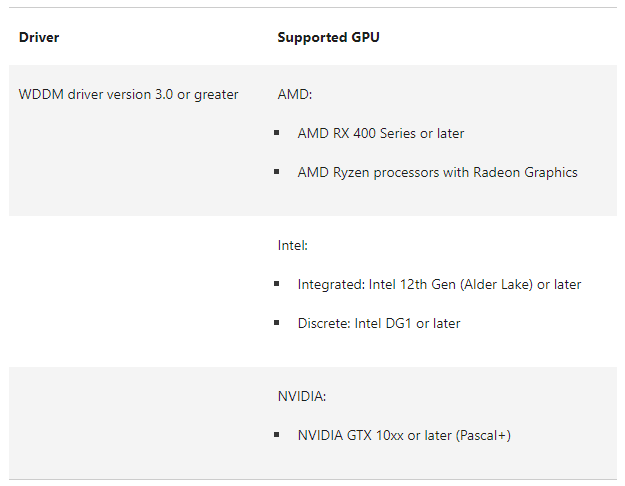Click the bullet before NVIDIA GTX 10xx

pyautogui.click(x=276, y=434)
